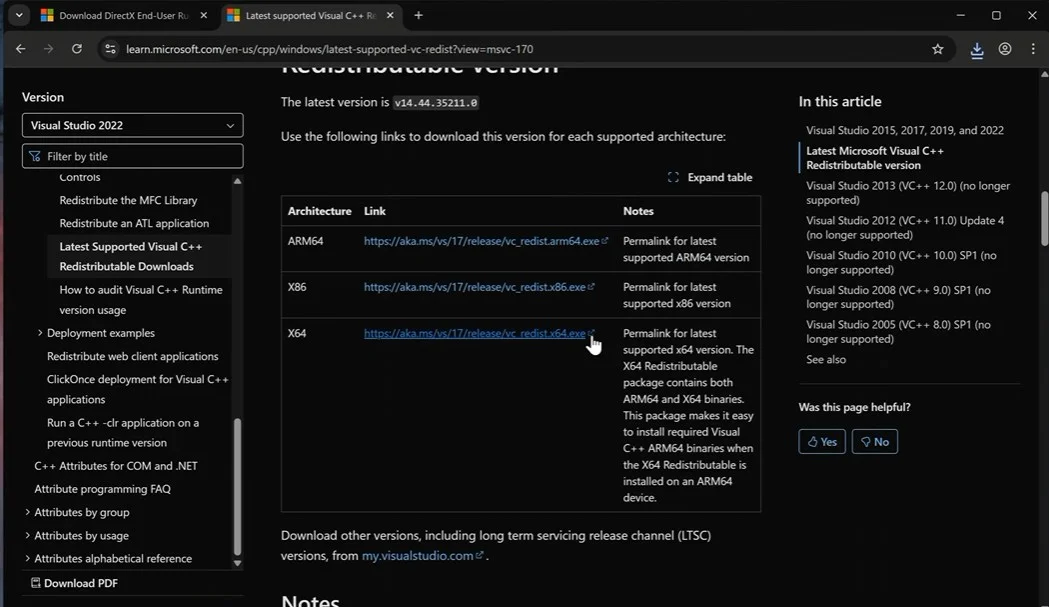This screenshot has width=1049, height=607.
Task: Open the browser profile icon
Action: click(1005, 49)
